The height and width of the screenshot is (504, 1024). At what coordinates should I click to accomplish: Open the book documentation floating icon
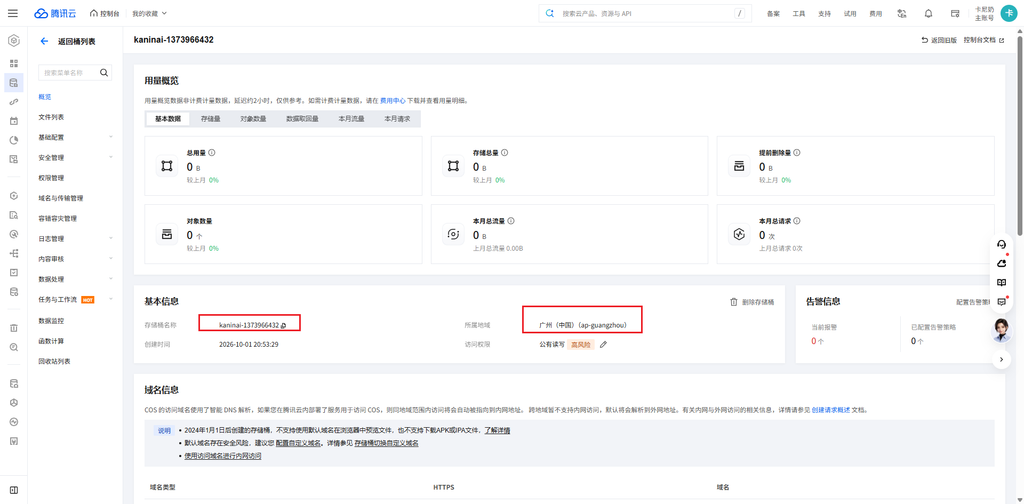point(1001,282)
